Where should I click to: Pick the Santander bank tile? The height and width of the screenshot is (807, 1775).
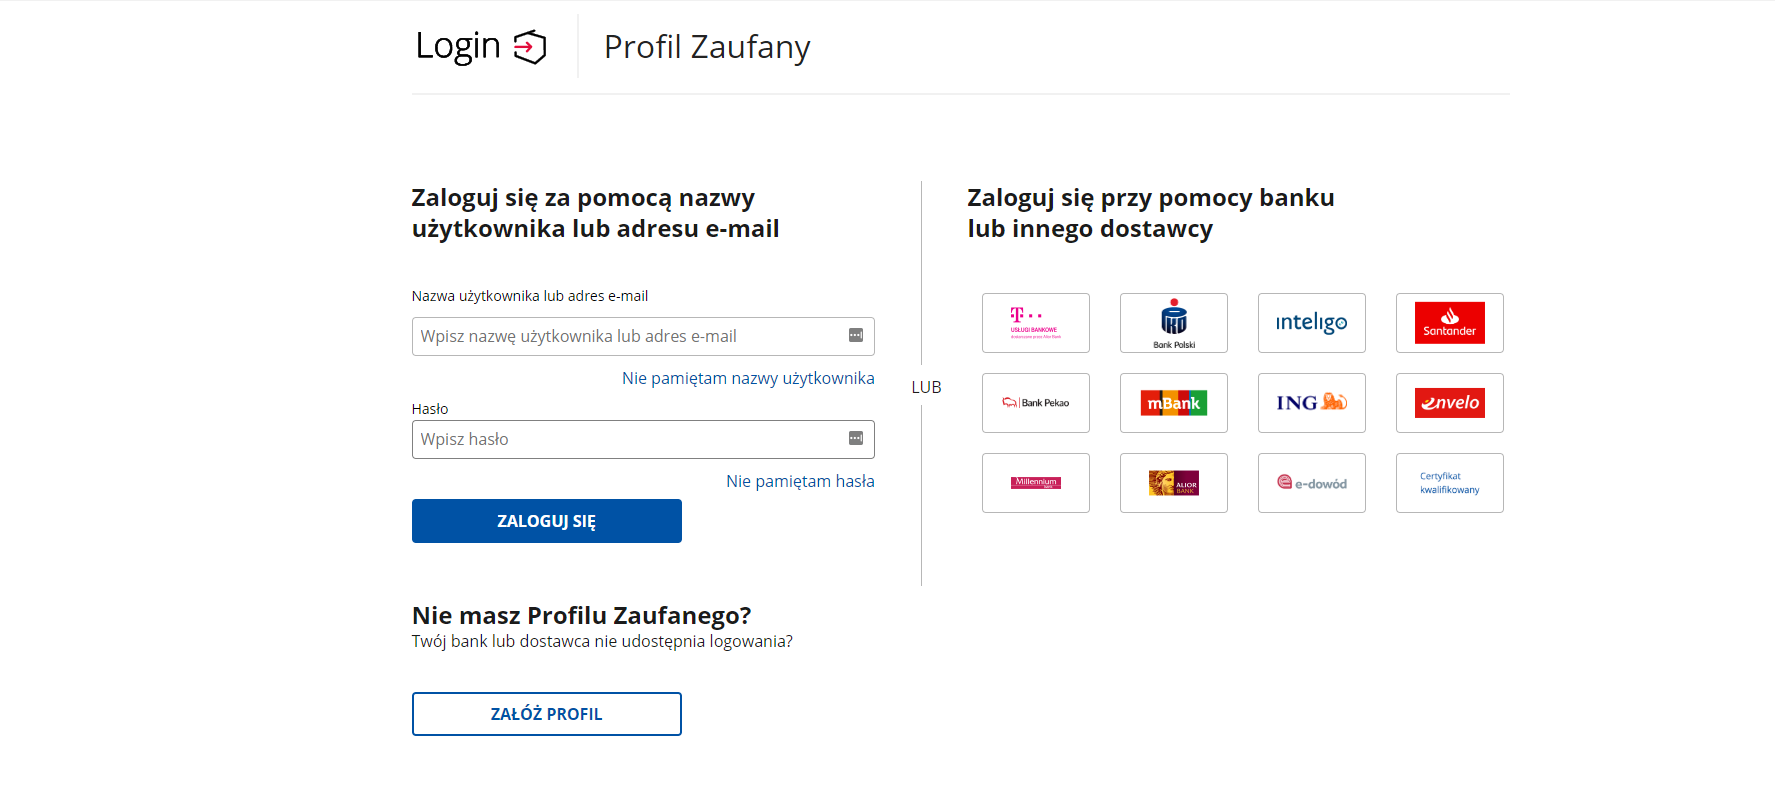point(1449,323)
